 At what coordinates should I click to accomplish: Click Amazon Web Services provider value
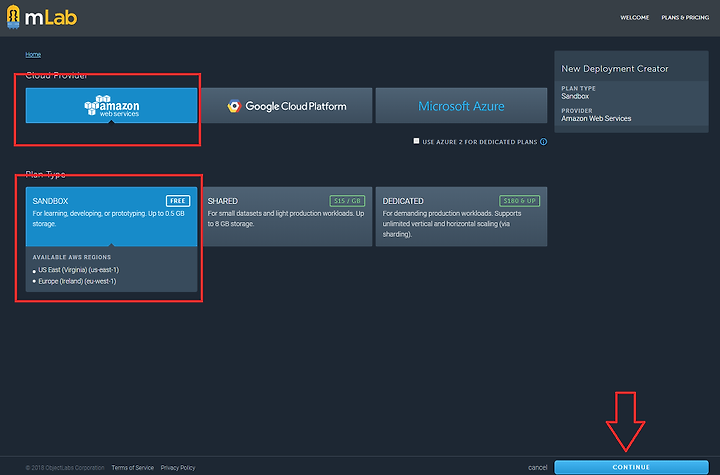596,119
